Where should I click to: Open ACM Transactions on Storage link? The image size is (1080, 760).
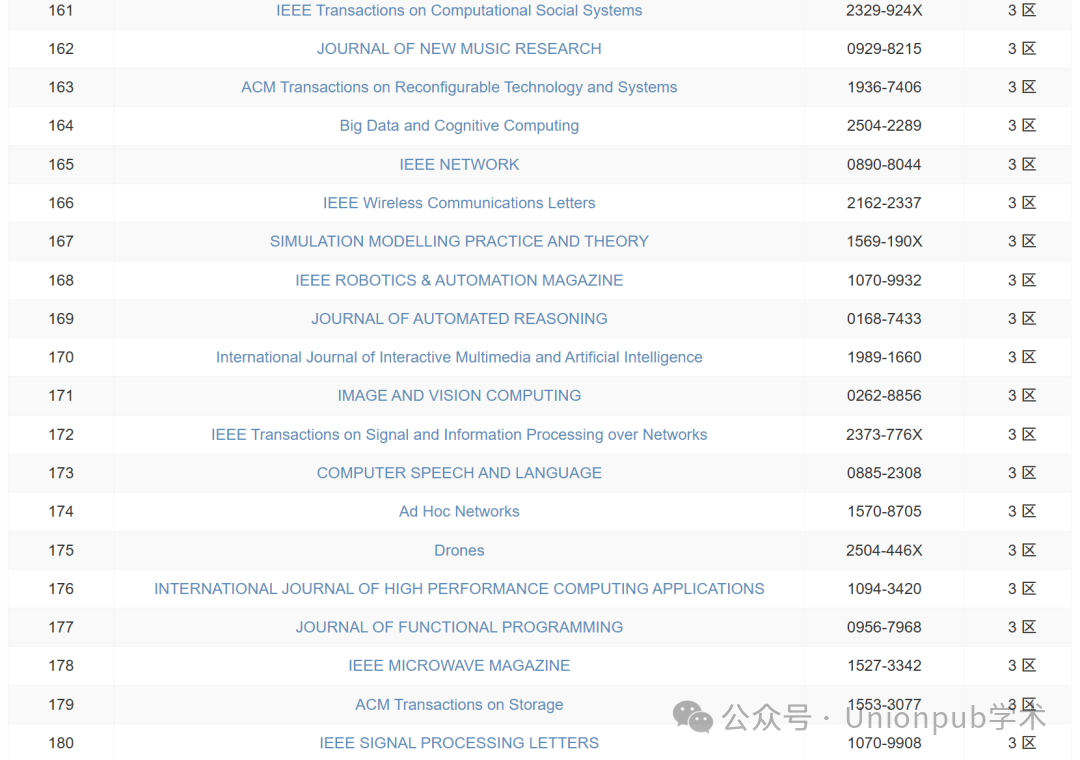459,705
